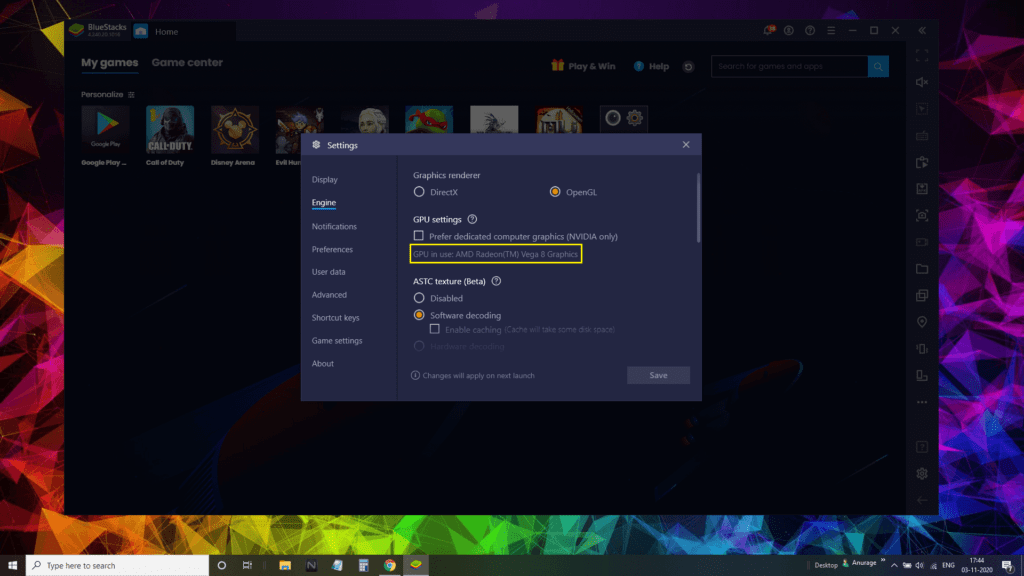Click the rotate screen icon in sidebar

coord(922,376)
